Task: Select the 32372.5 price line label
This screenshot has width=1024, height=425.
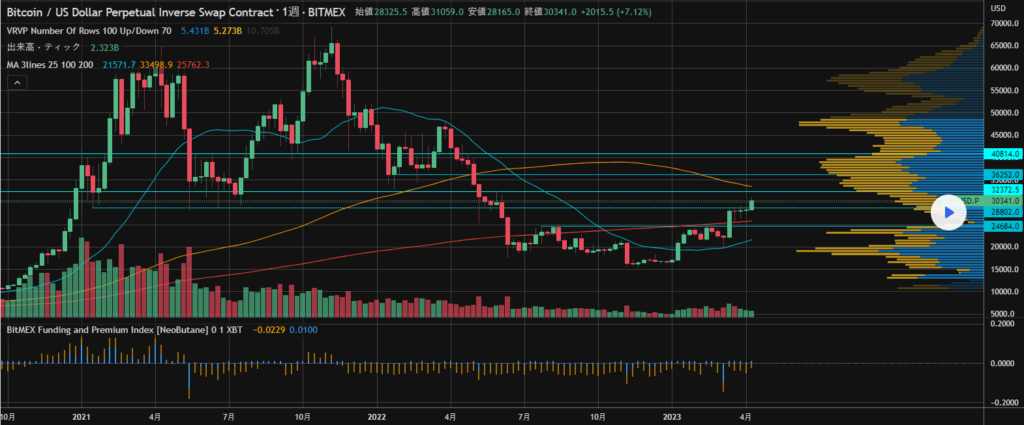Action: [x=1002, y=190]
